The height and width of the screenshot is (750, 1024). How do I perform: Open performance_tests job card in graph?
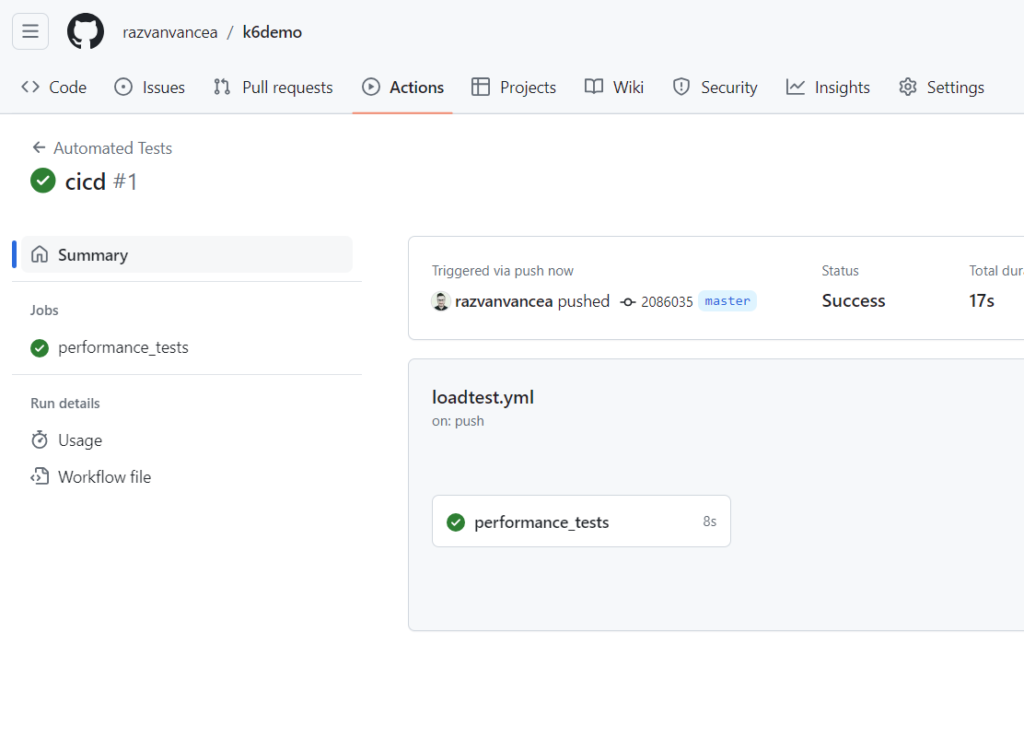(581, 521)
